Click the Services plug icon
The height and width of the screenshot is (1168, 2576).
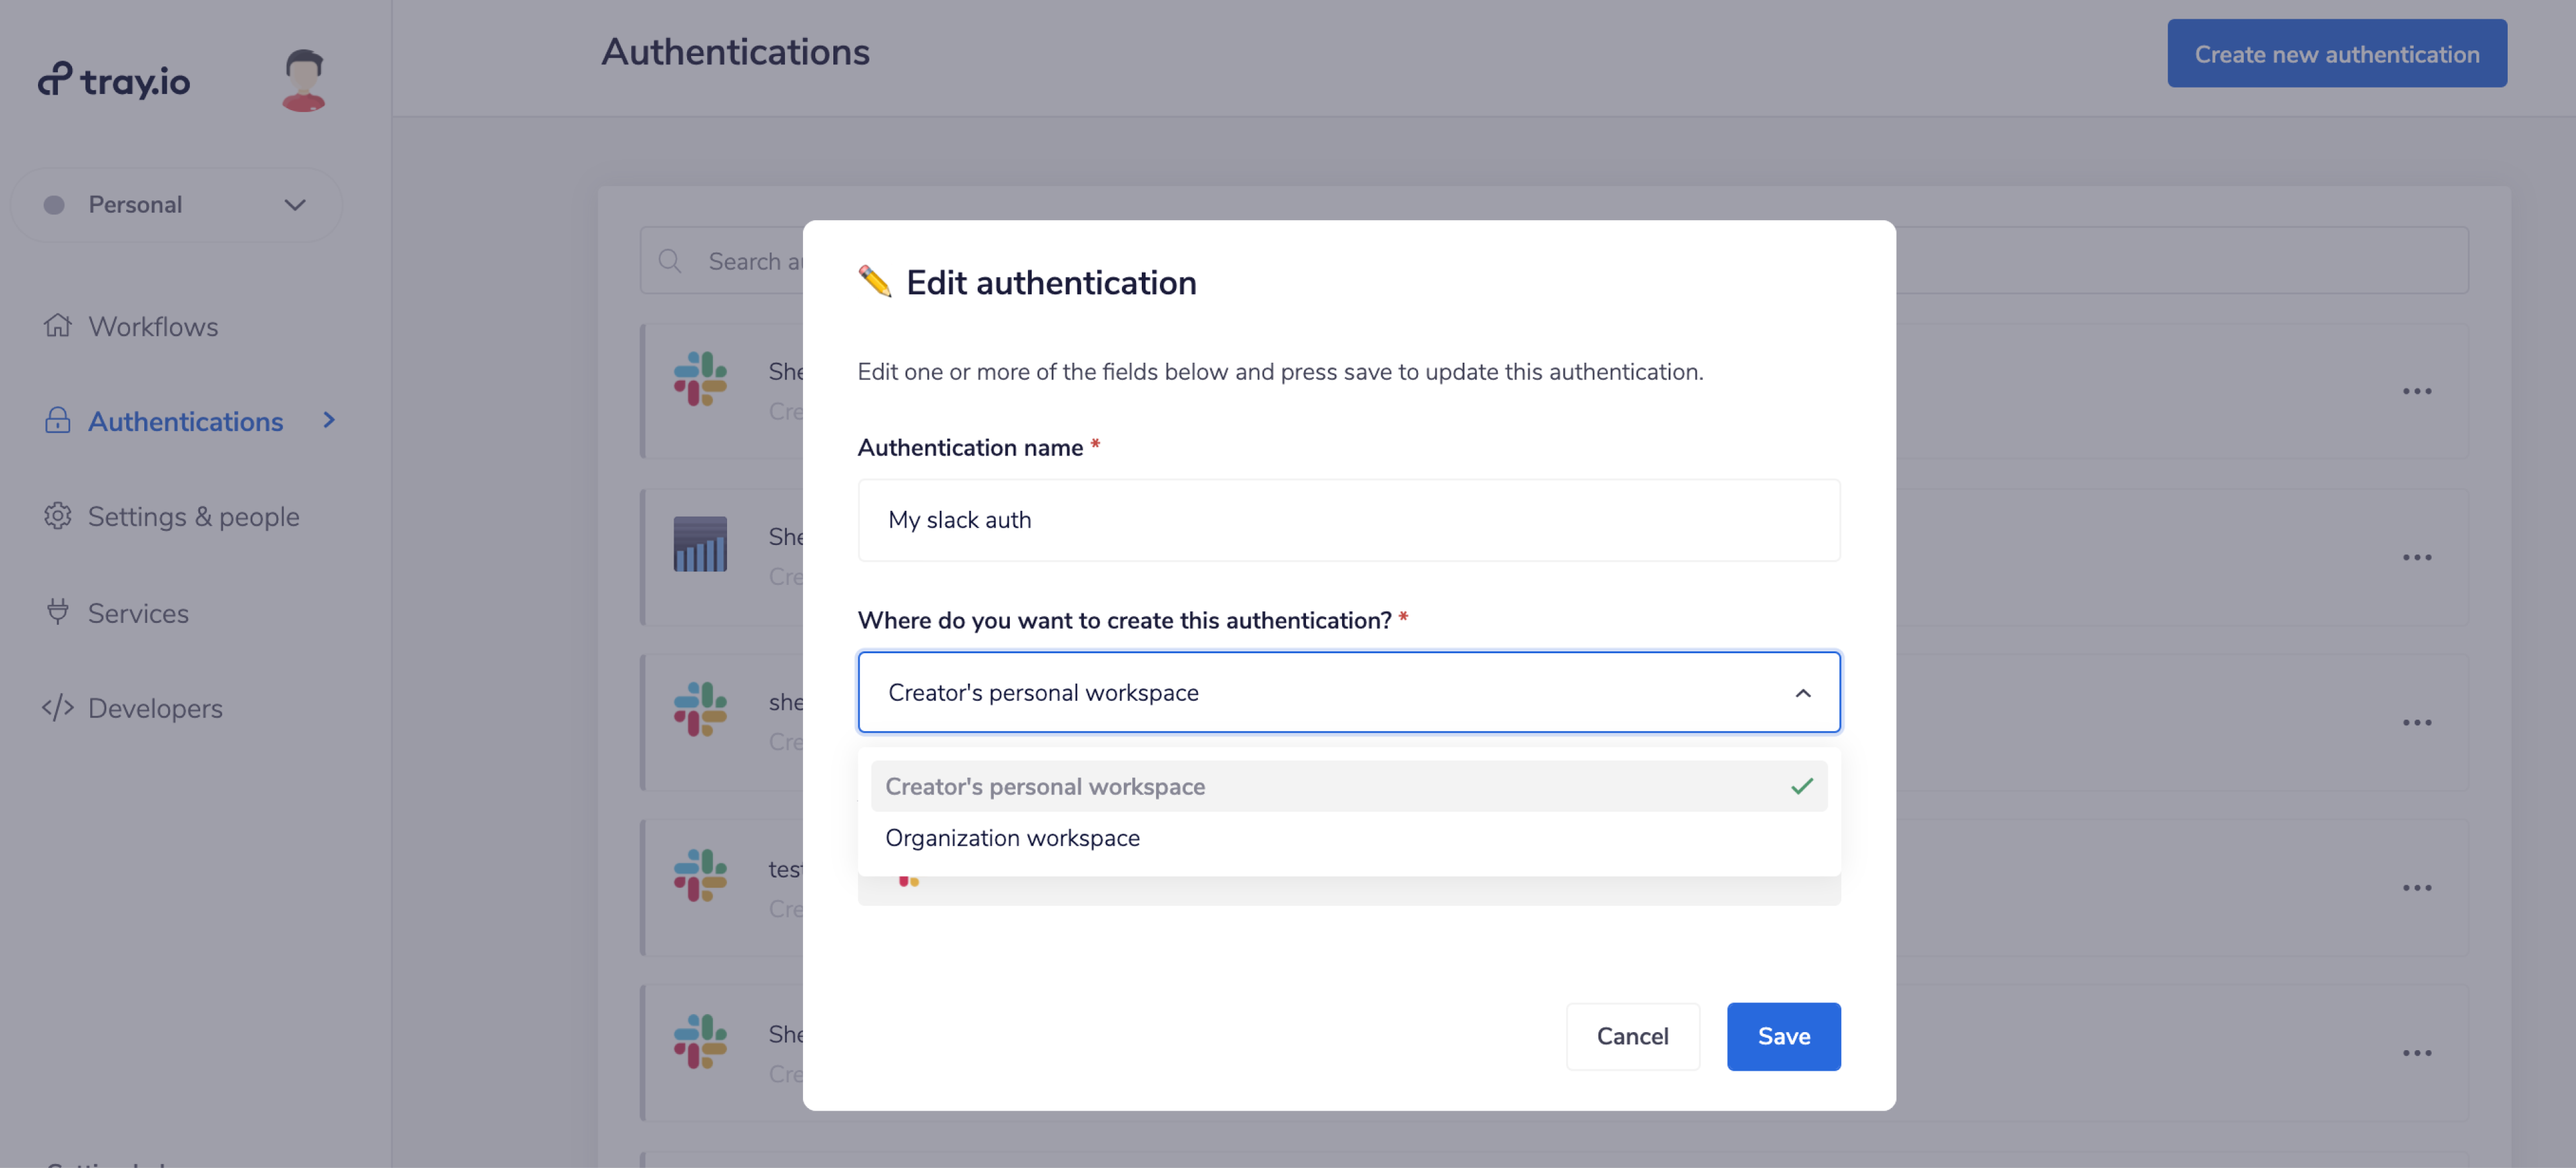(x=58, y=612)
